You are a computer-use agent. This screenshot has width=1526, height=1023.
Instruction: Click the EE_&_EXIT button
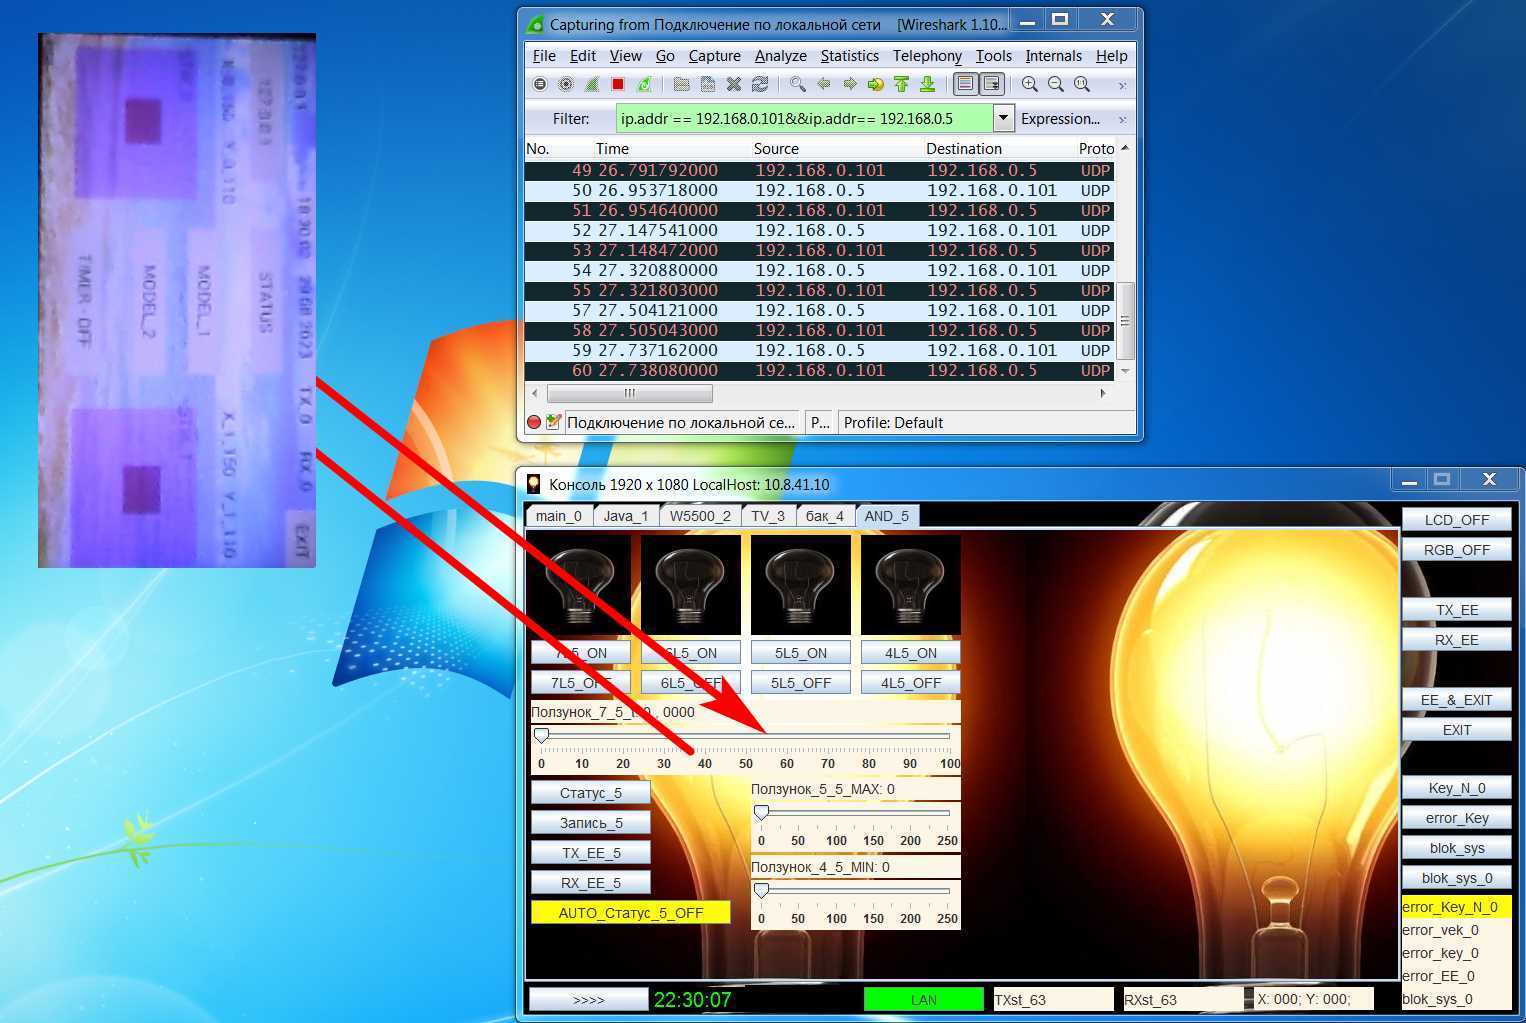point(1456,700)
